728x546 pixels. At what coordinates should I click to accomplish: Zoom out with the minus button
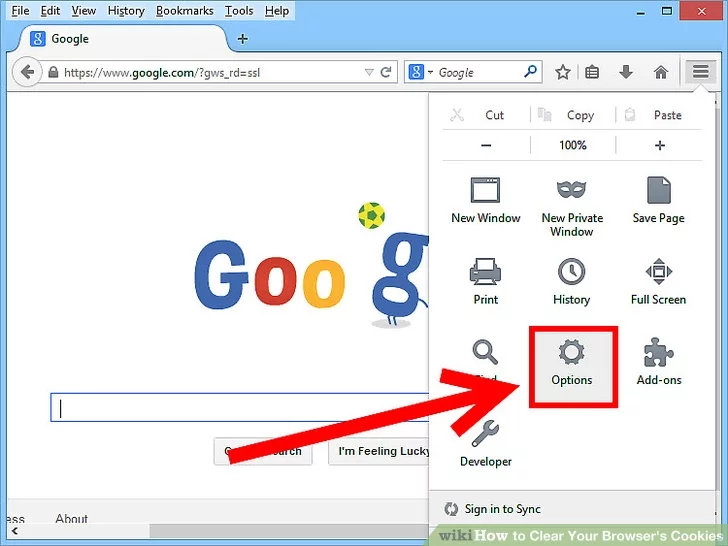486,145
